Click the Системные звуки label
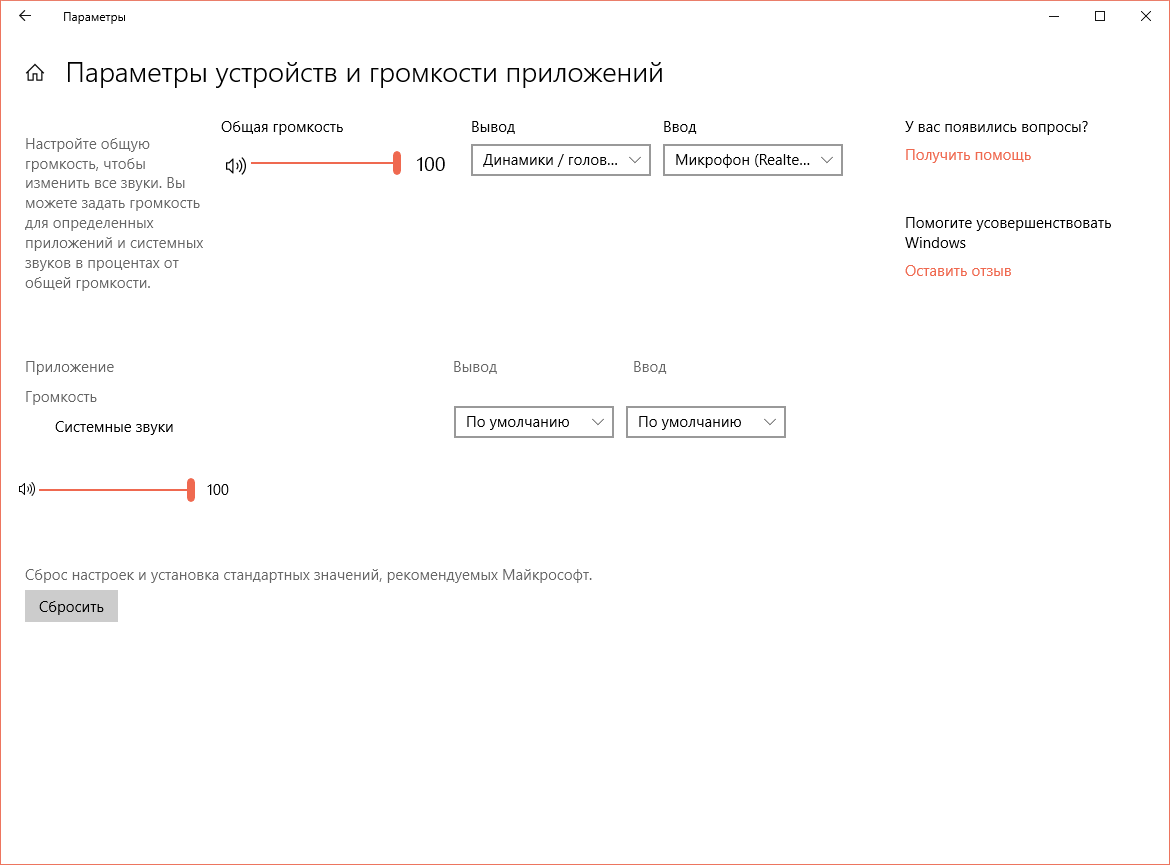 114,427
